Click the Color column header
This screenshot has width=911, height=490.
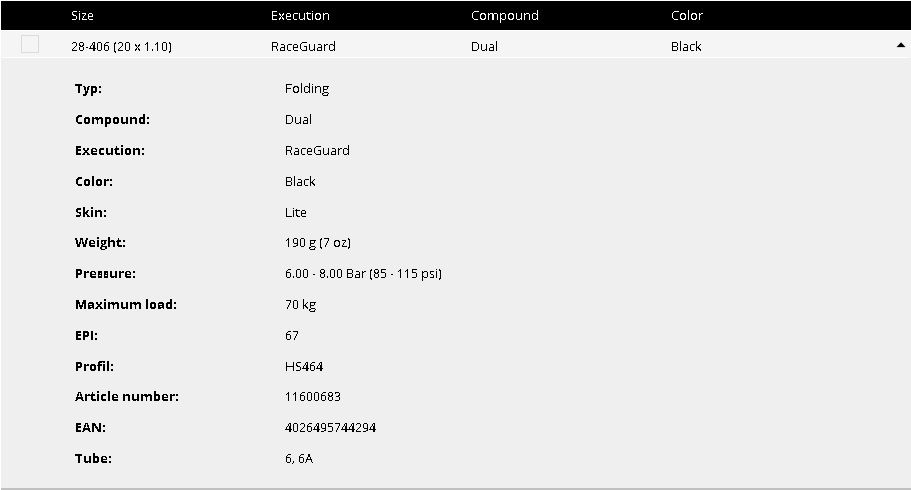pyautogui.click(x=687, y=16)
